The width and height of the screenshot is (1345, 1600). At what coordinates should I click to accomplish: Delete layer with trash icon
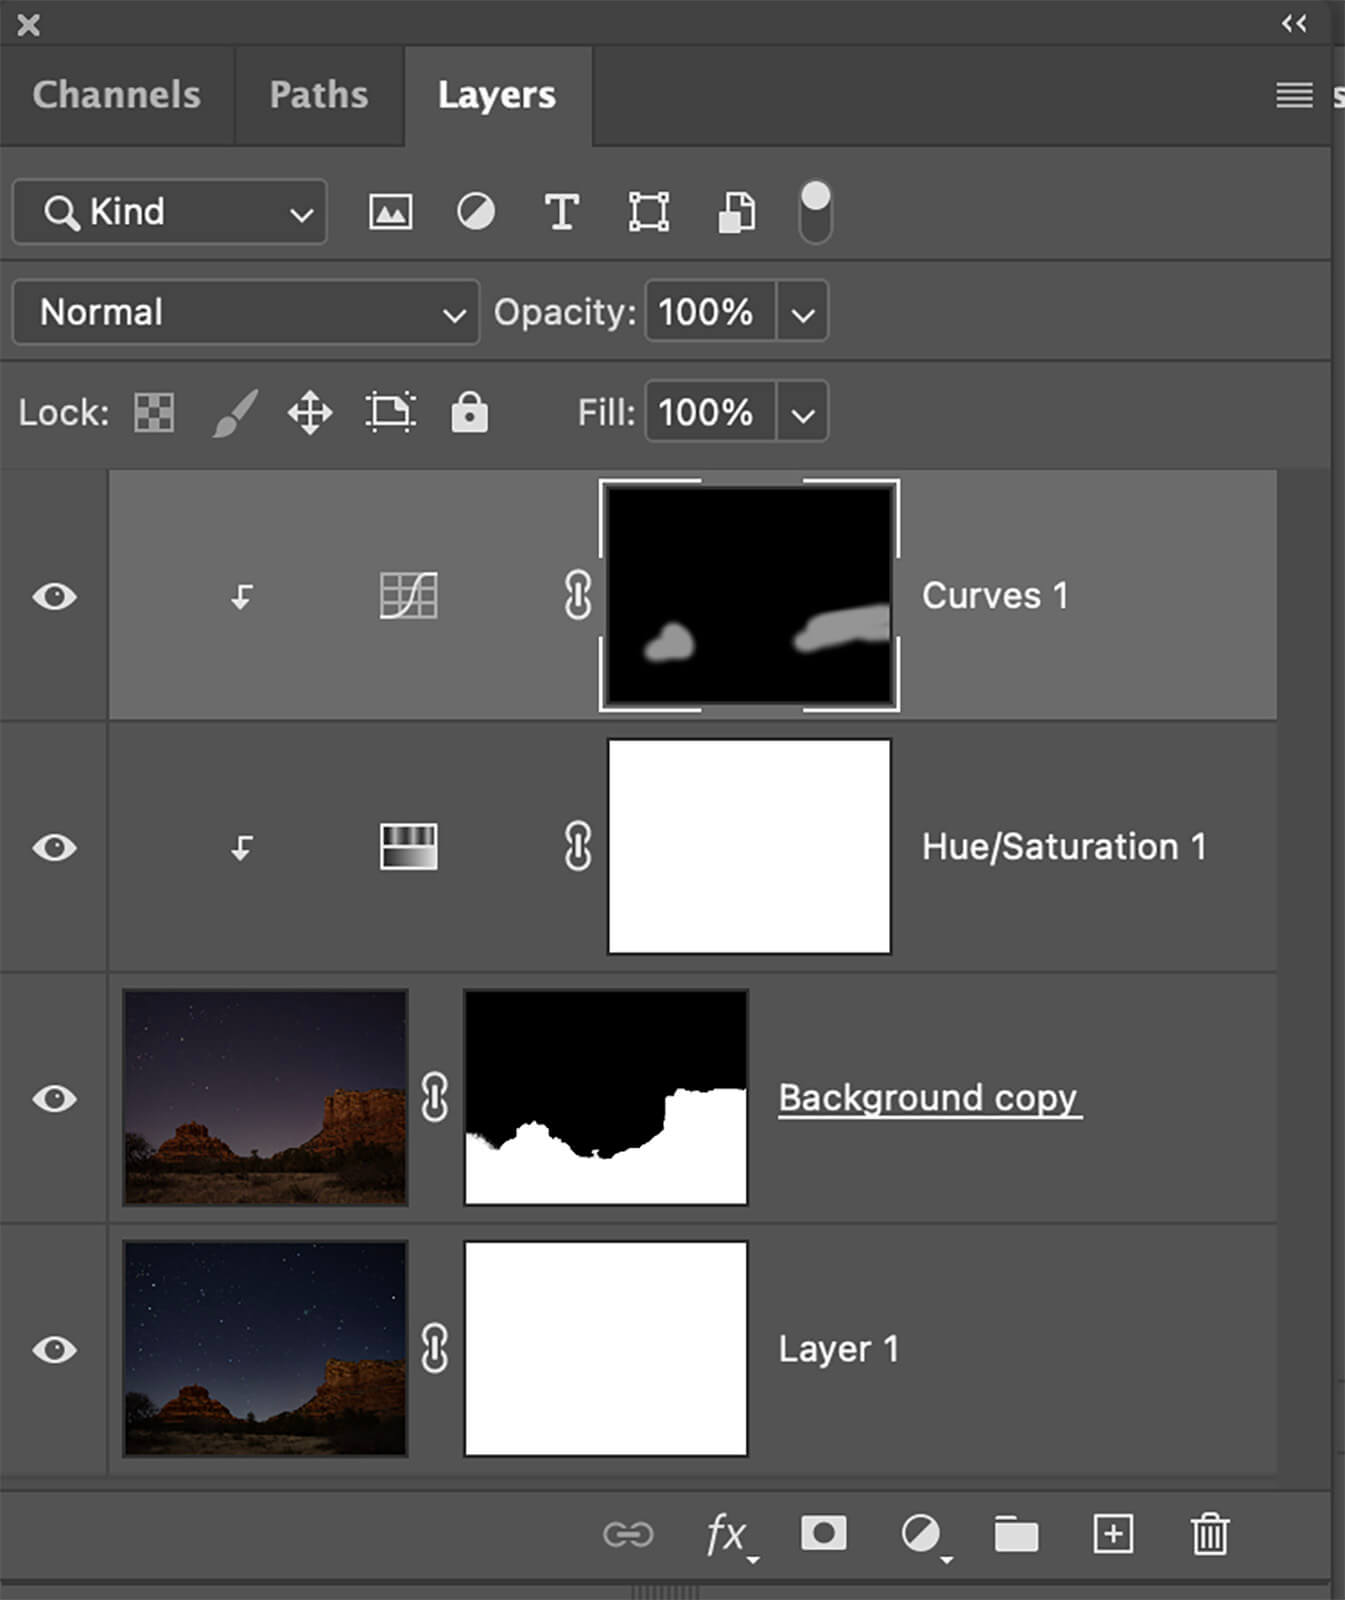click(x=1209, y=1533)
